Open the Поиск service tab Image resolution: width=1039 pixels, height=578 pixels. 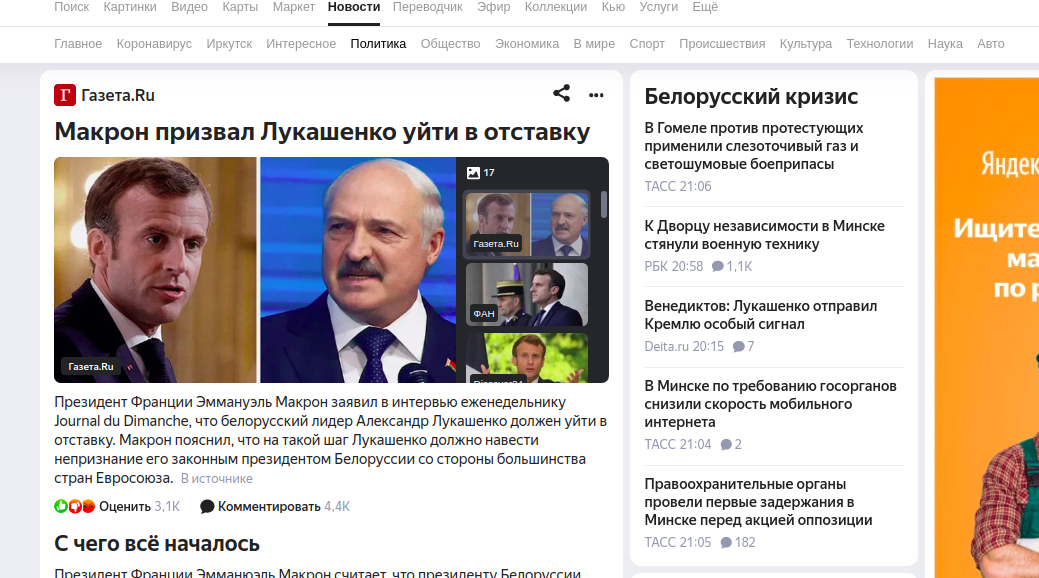coord(72,7)
